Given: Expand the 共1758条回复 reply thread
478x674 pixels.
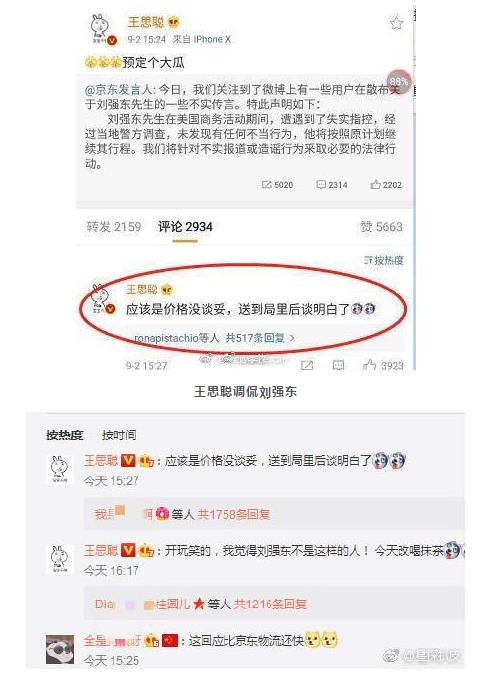Looking at the screenshot, I should click(x=234, y=514).
